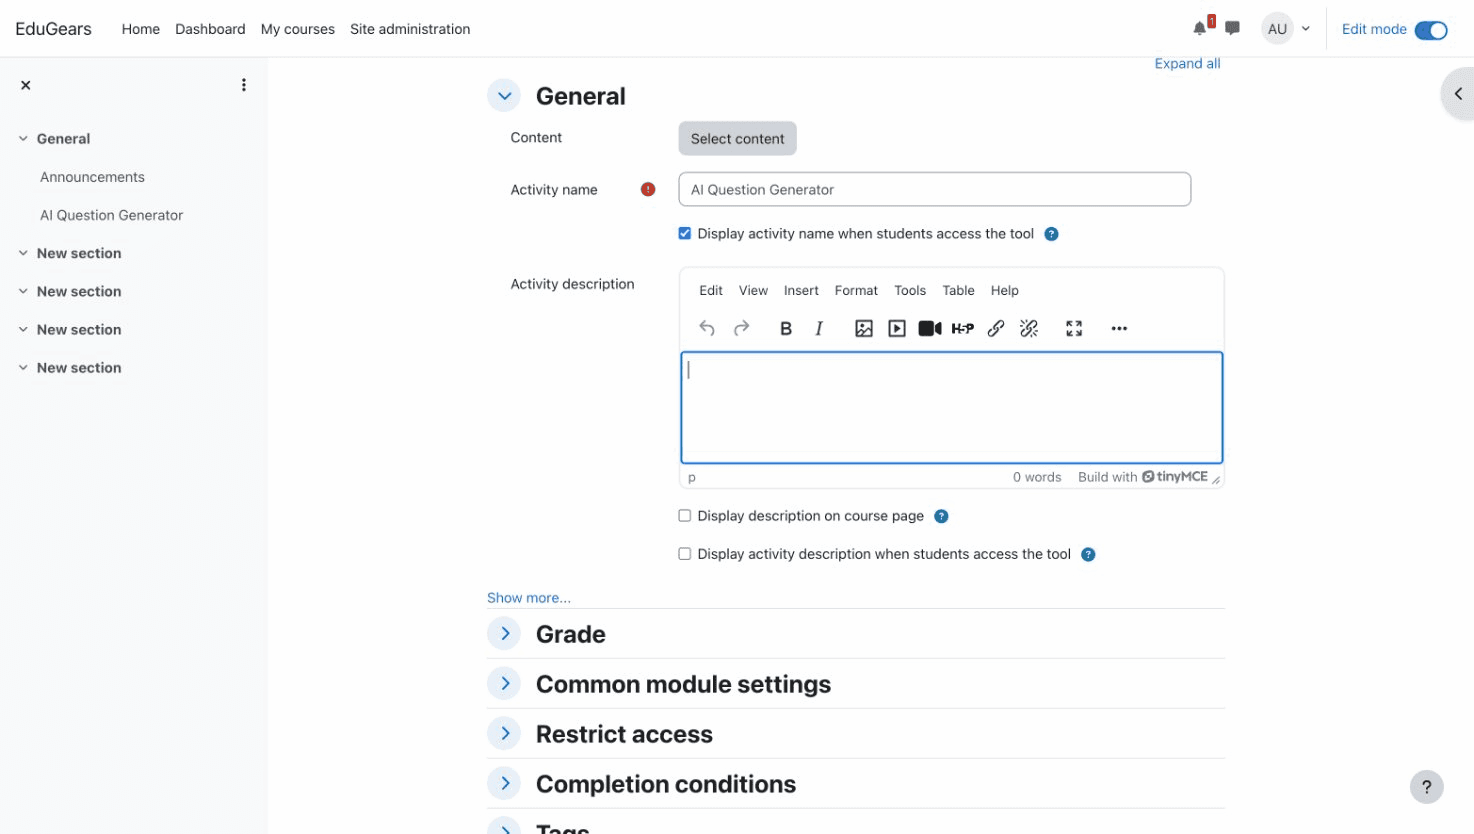Enter fullscreen mode in the editor
Viewport: 1474px width, 834px height.
click(1073, 327)
